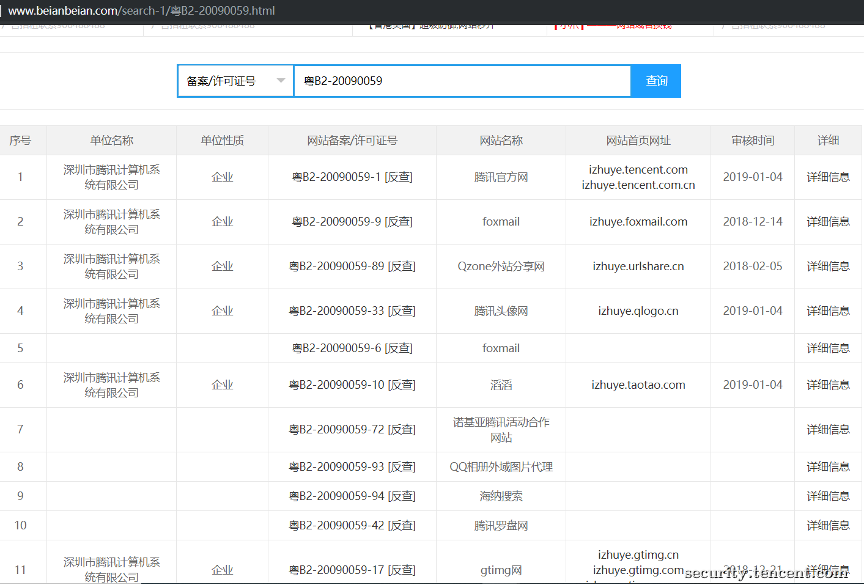Image resolution: width=864 pixels, height=584 pixels.
Task: Open 详细信息 for row 6 滔滔
Action: click(828, 385)
